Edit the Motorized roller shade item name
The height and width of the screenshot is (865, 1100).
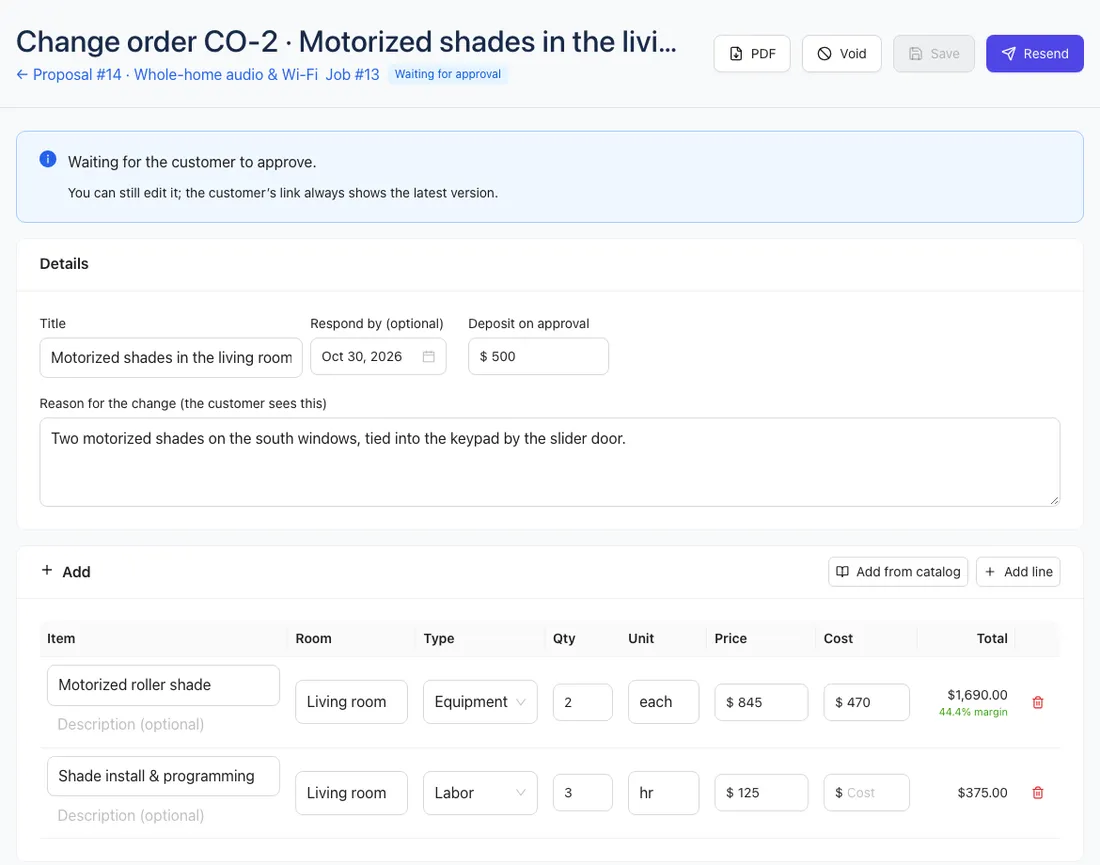163,685
